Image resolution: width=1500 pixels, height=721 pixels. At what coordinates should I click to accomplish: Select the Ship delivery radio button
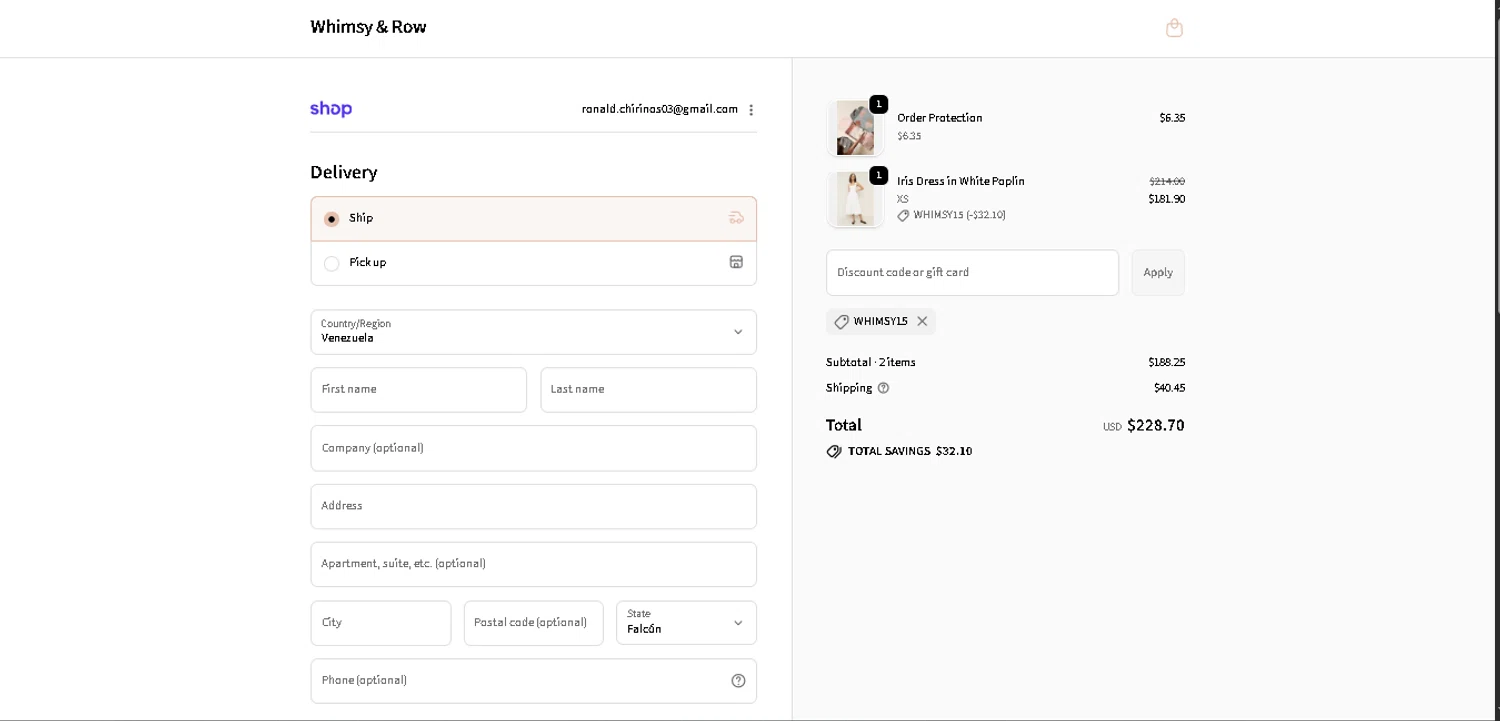pyautogui.click(x=332, y=219)
